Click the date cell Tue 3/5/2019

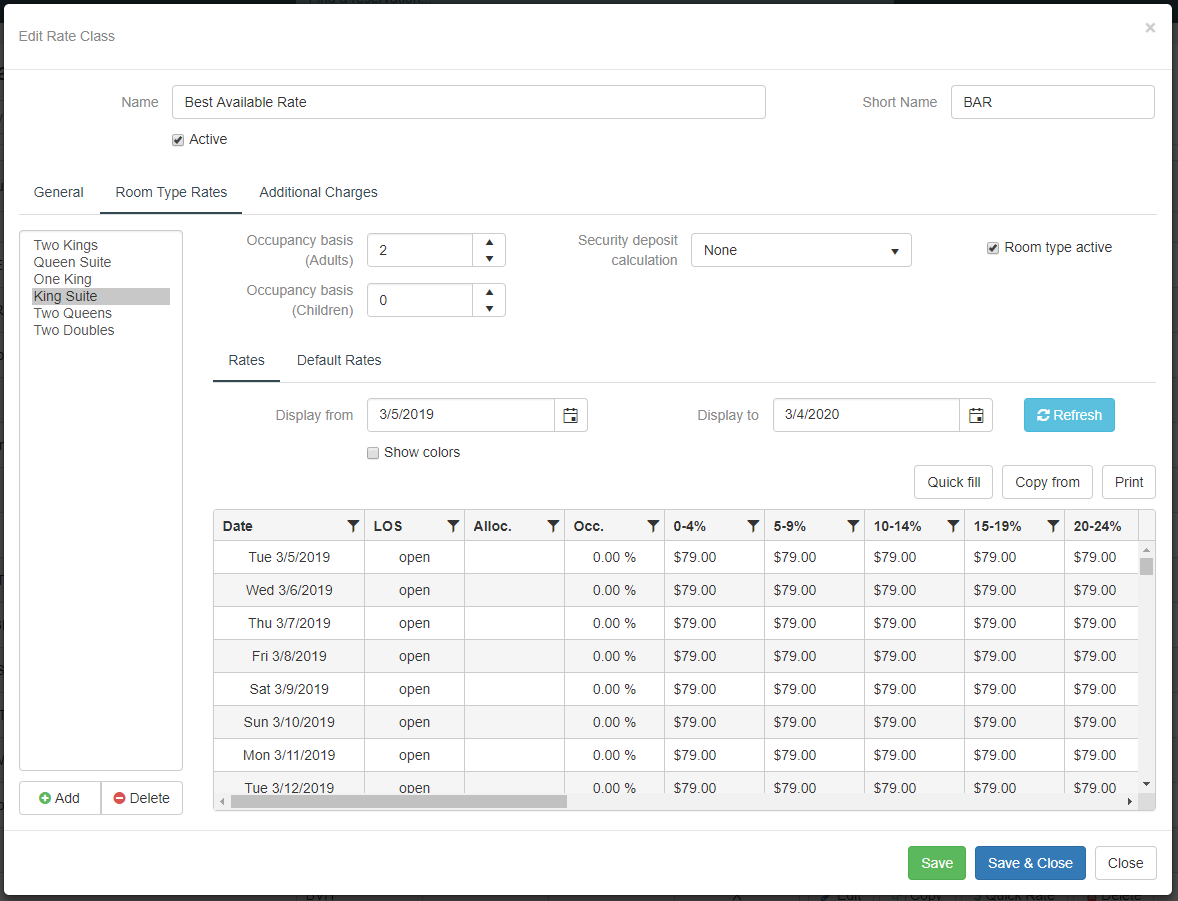click(289, 558)
